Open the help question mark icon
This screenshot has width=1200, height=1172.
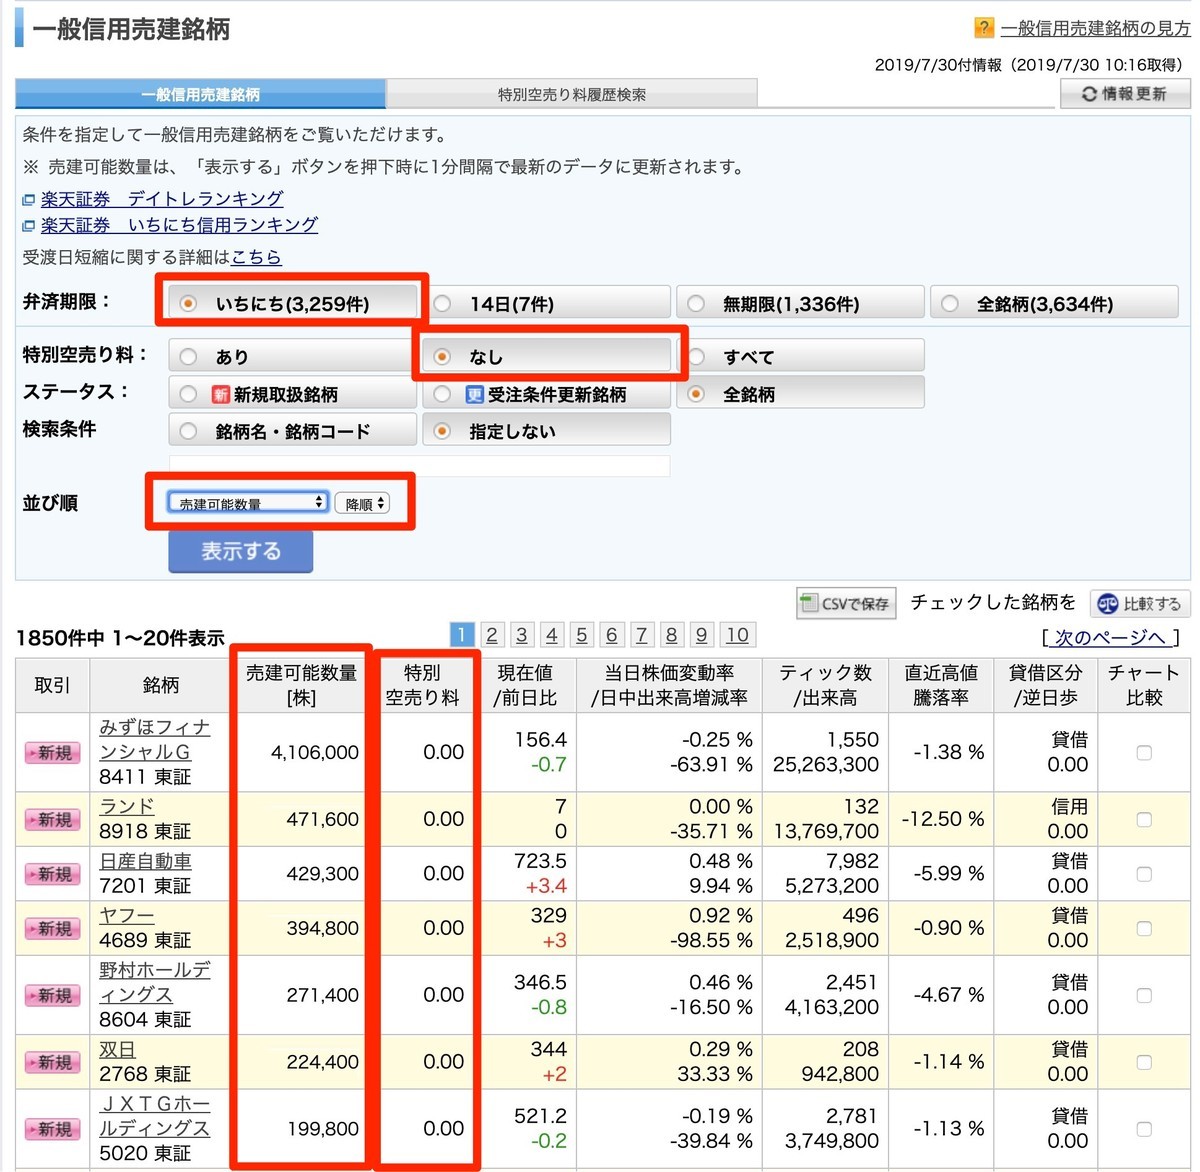(984, 28)
